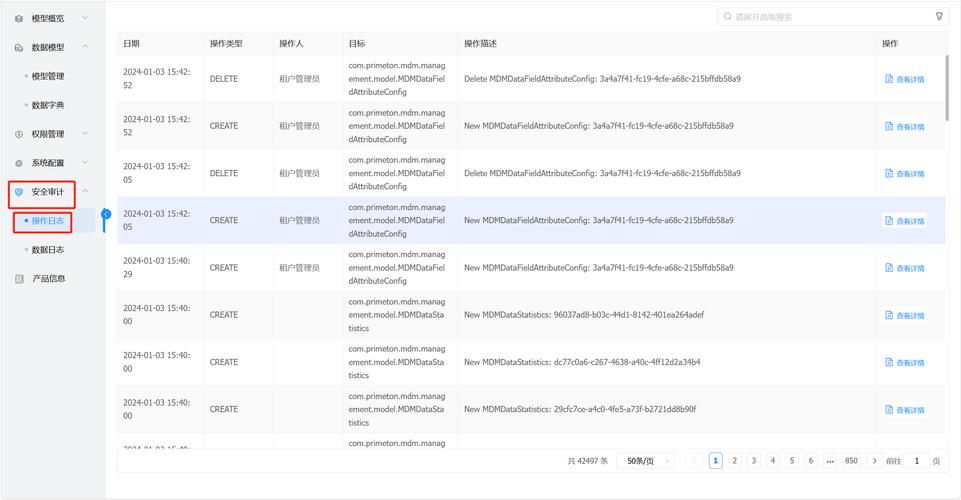The width and height of the screenshot is (961, 500).
Task: Select 模型管理 in the sidebar
Action: click(47, 76)
